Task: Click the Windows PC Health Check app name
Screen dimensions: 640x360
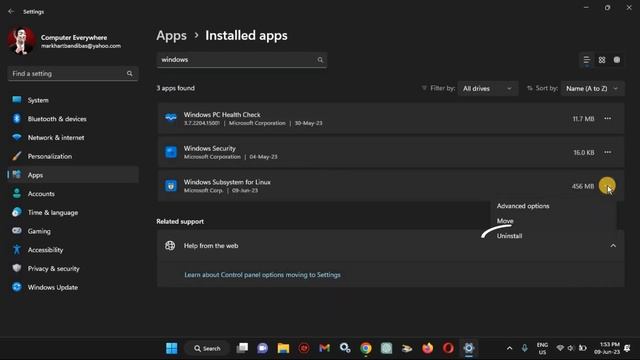Action: click(222, 115)
